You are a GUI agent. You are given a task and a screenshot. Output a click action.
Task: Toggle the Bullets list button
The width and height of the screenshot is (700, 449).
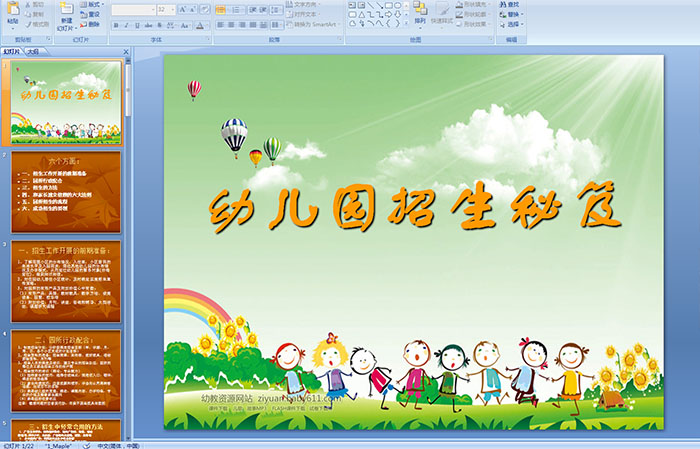click(221, 9)
